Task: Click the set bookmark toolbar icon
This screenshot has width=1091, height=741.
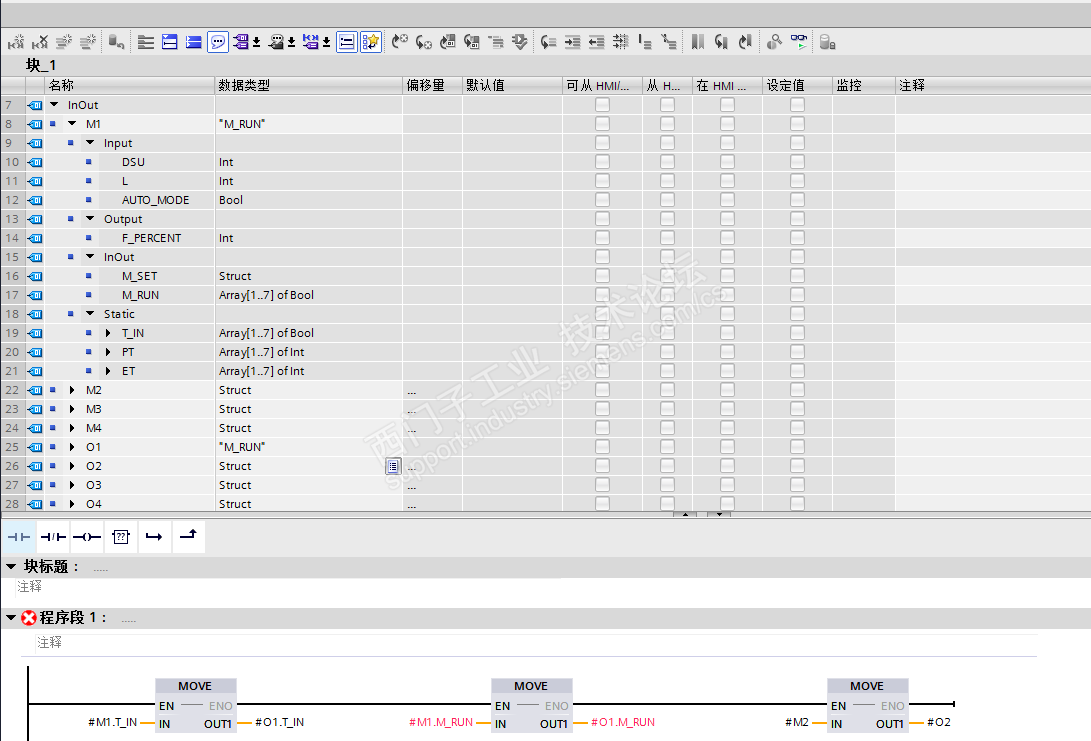Action: point(697,42)
